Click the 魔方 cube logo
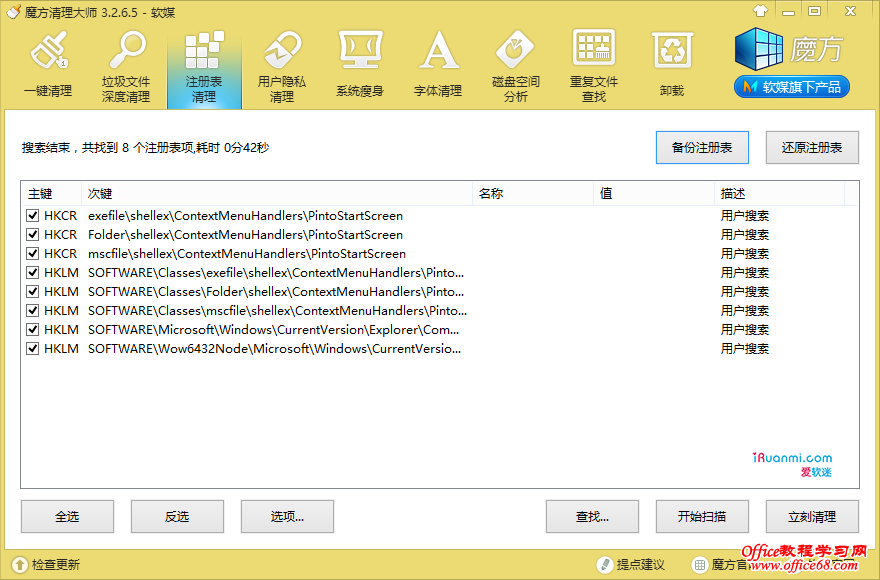This screenshot has width=880, height=580. pyautogui.click(x=759, y=49)
